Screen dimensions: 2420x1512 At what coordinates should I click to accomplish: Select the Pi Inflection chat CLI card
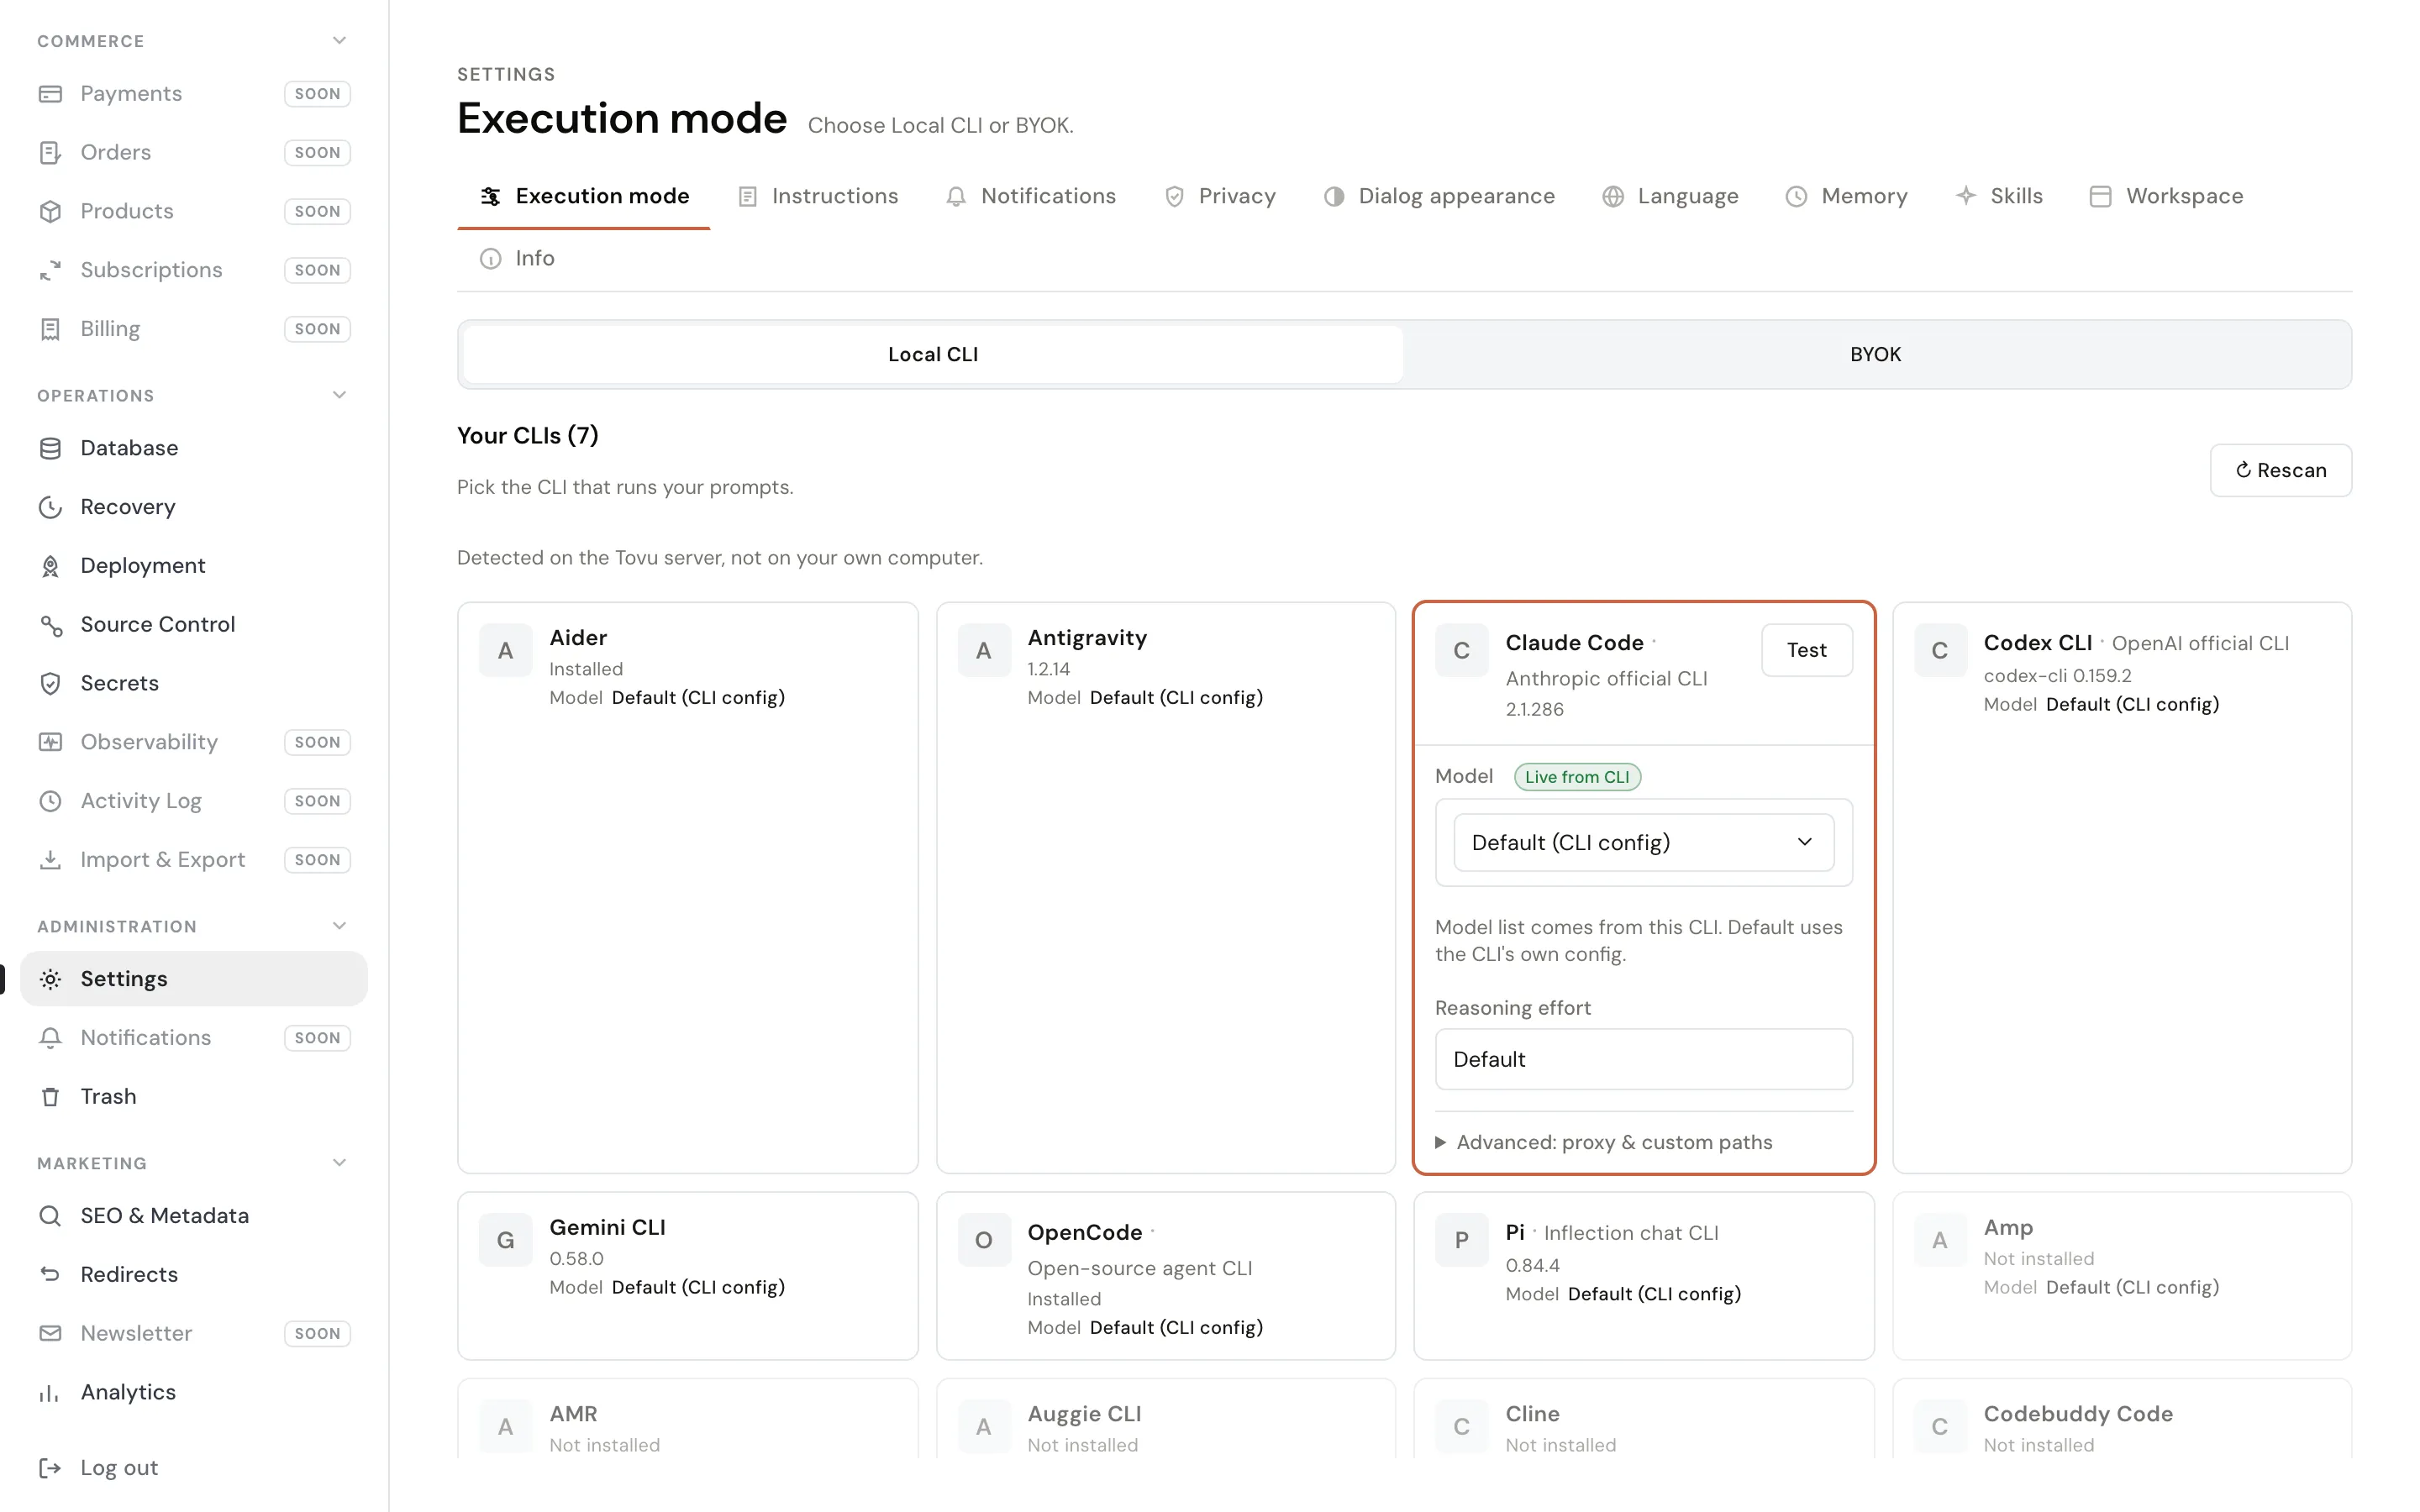[x=1643, y=1276]
